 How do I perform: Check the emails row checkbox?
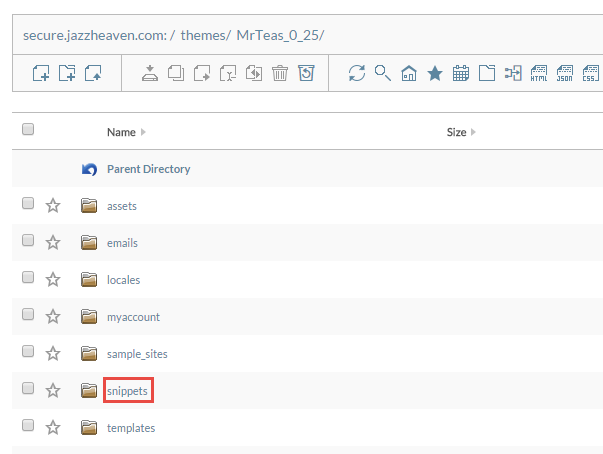click(x=28, y=240)
